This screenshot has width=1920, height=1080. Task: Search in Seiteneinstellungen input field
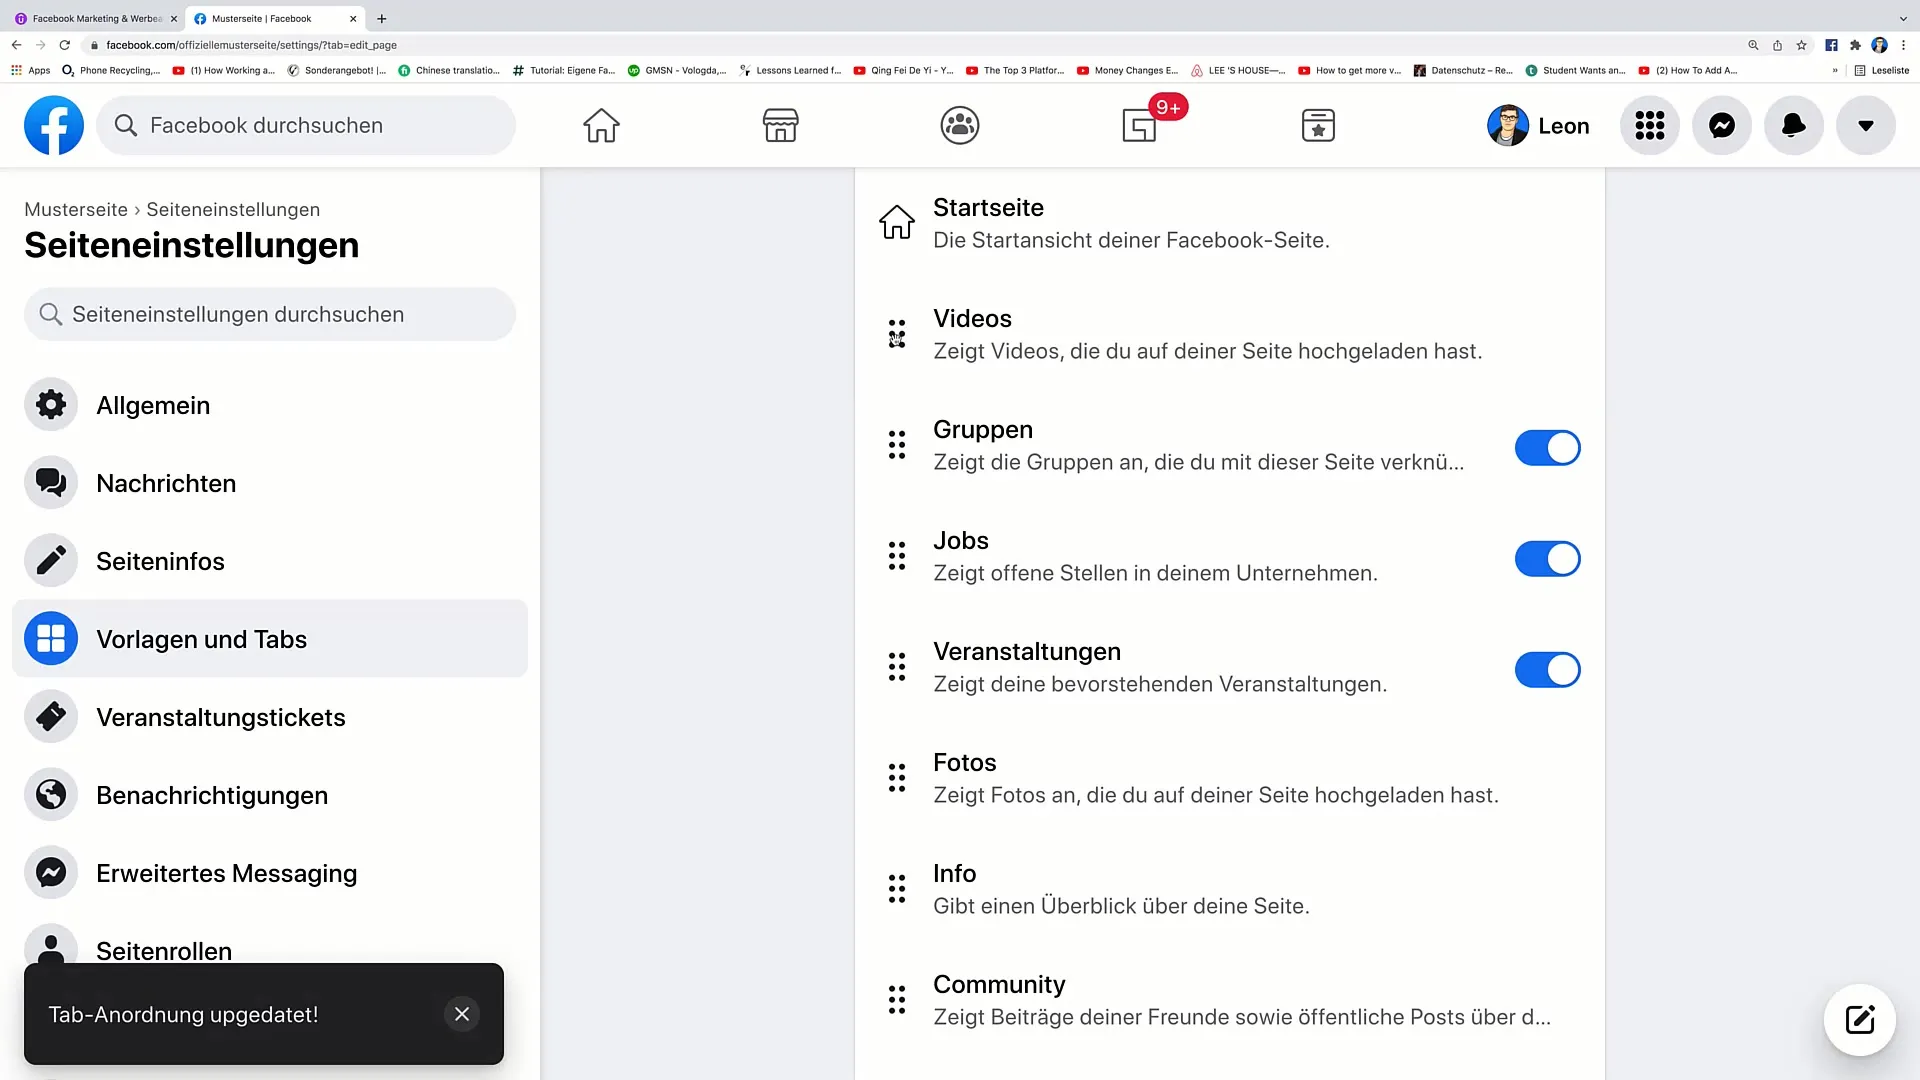[x=270, y=314]
